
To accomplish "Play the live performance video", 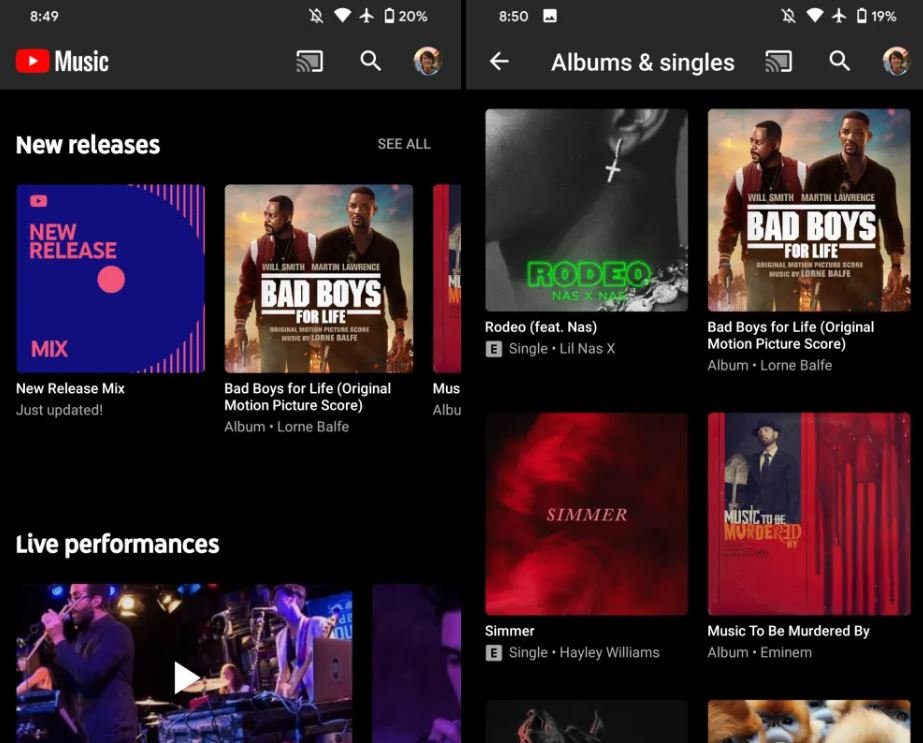I will (186, 677).
